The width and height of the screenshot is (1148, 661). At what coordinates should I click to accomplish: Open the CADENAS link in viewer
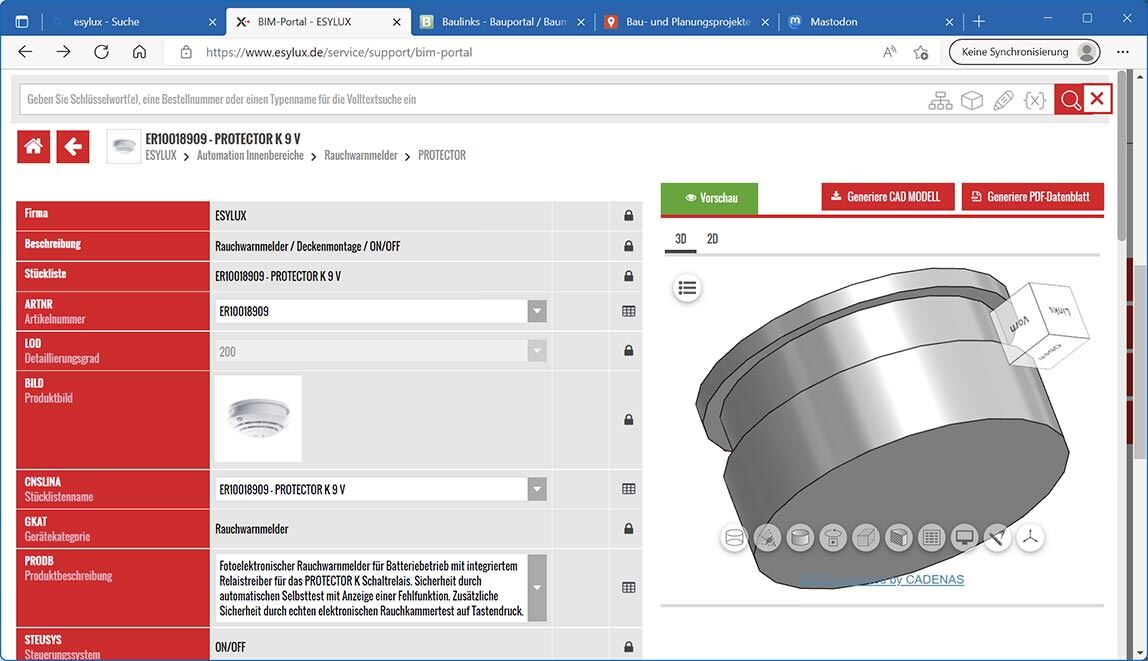point(882,579)
